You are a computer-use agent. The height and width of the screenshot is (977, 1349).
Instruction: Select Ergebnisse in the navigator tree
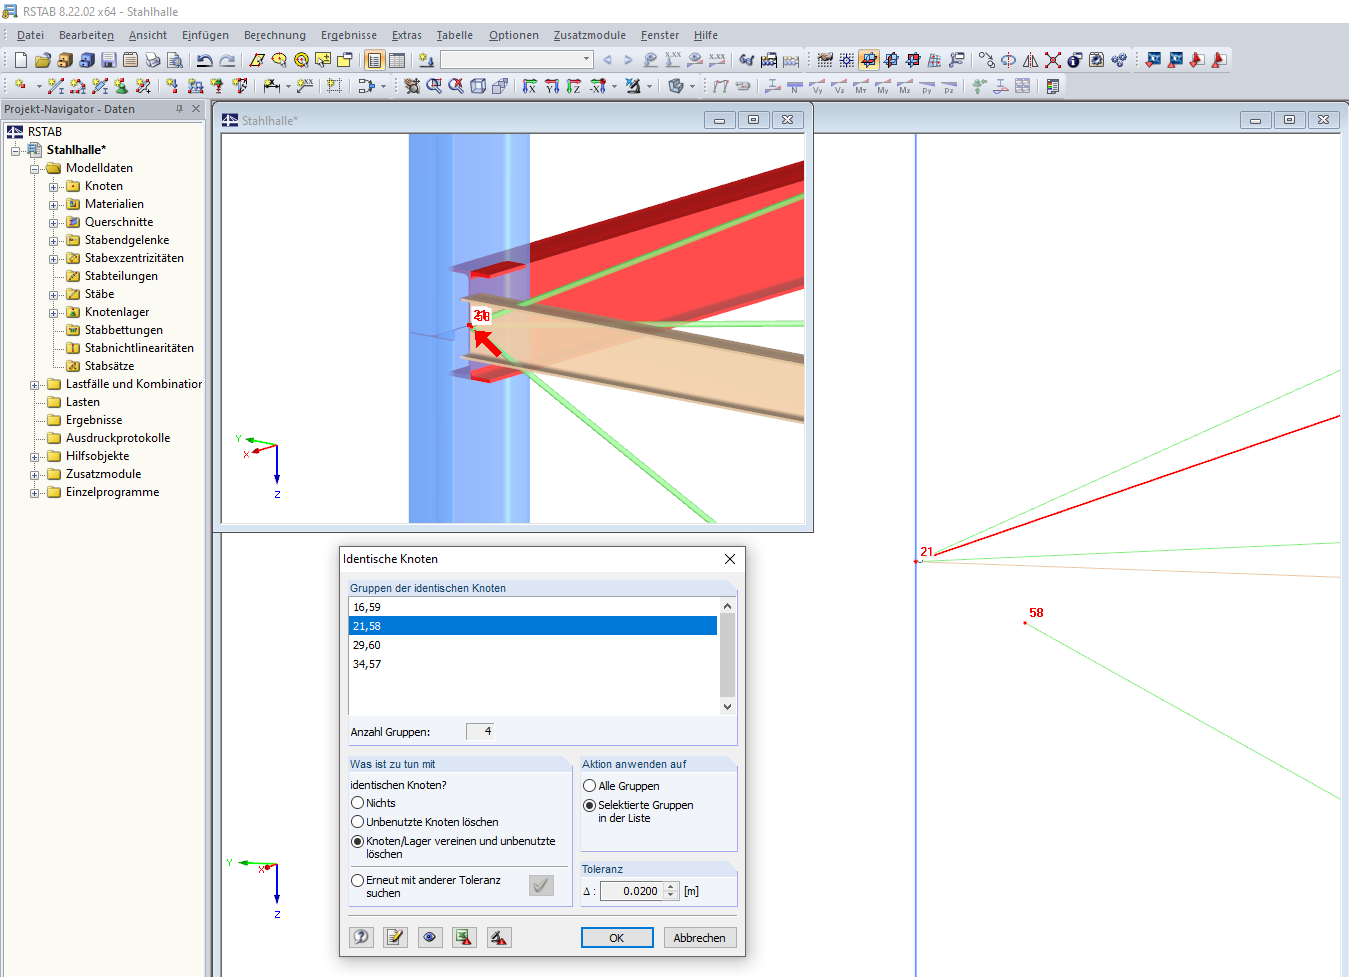click(94, 420)
